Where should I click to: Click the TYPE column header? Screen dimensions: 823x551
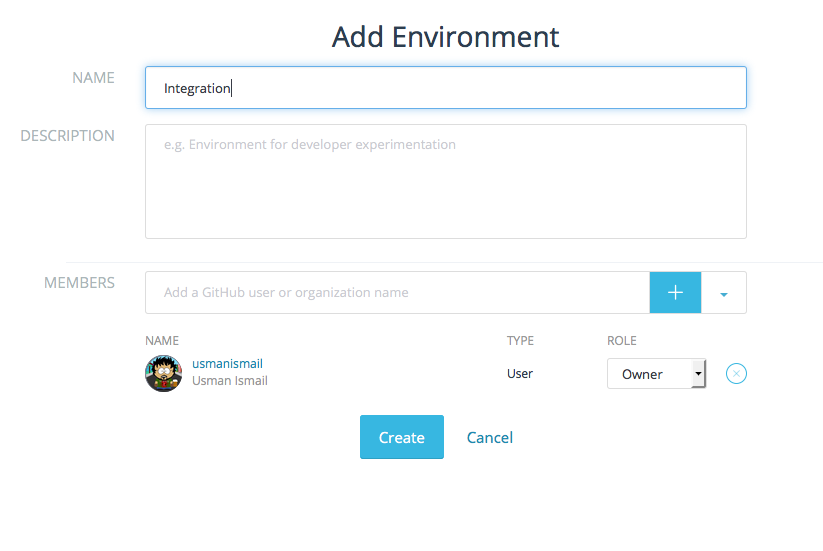click(520, 341)
